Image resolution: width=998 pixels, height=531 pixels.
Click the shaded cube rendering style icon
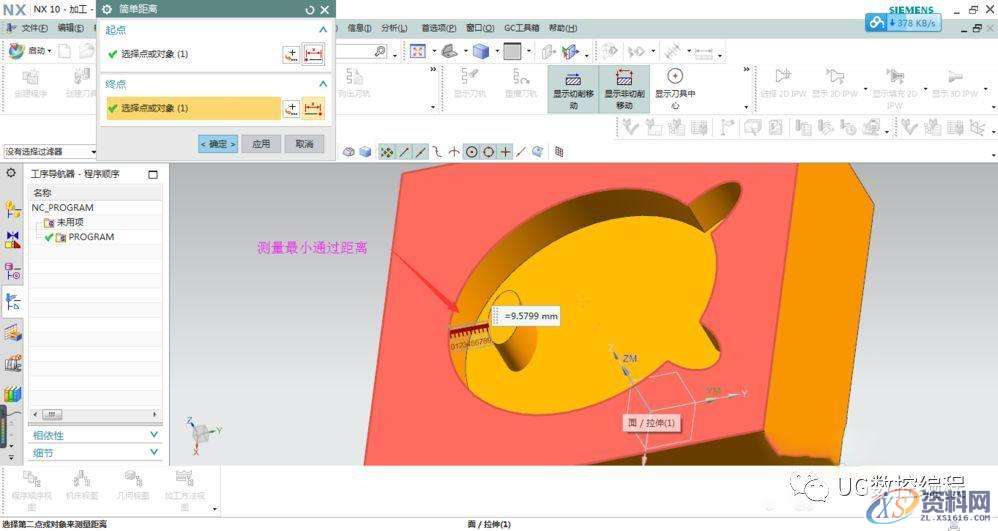pos(481,51)
